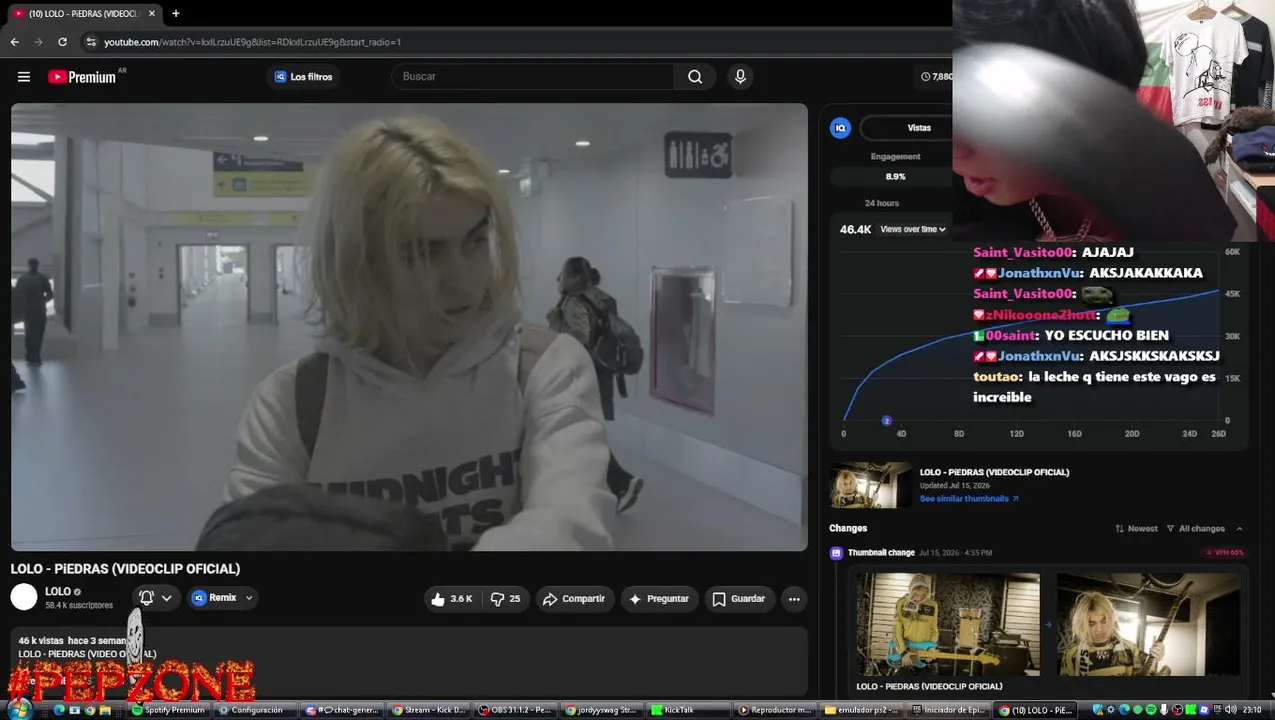Open Views over time dropdown
1275x720 pixels.
(x=912, y=229)
